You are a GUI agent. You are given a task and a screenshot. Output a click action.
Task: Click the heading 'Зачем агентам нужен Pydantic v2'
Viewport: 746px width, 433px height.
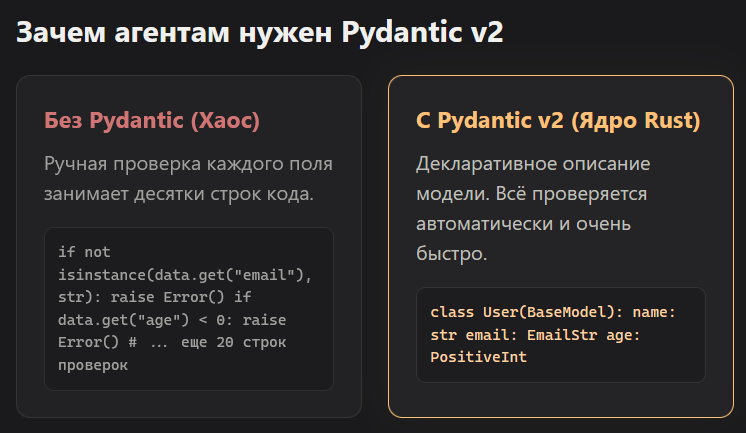pyautogui.click(x=260, y=33)
